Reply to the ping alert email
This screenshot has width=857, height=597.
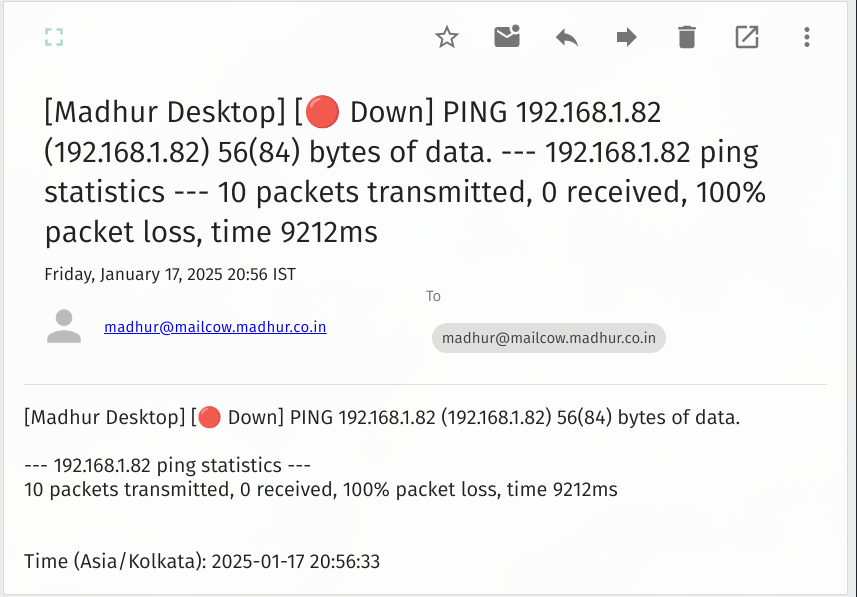tap(567, 38)
